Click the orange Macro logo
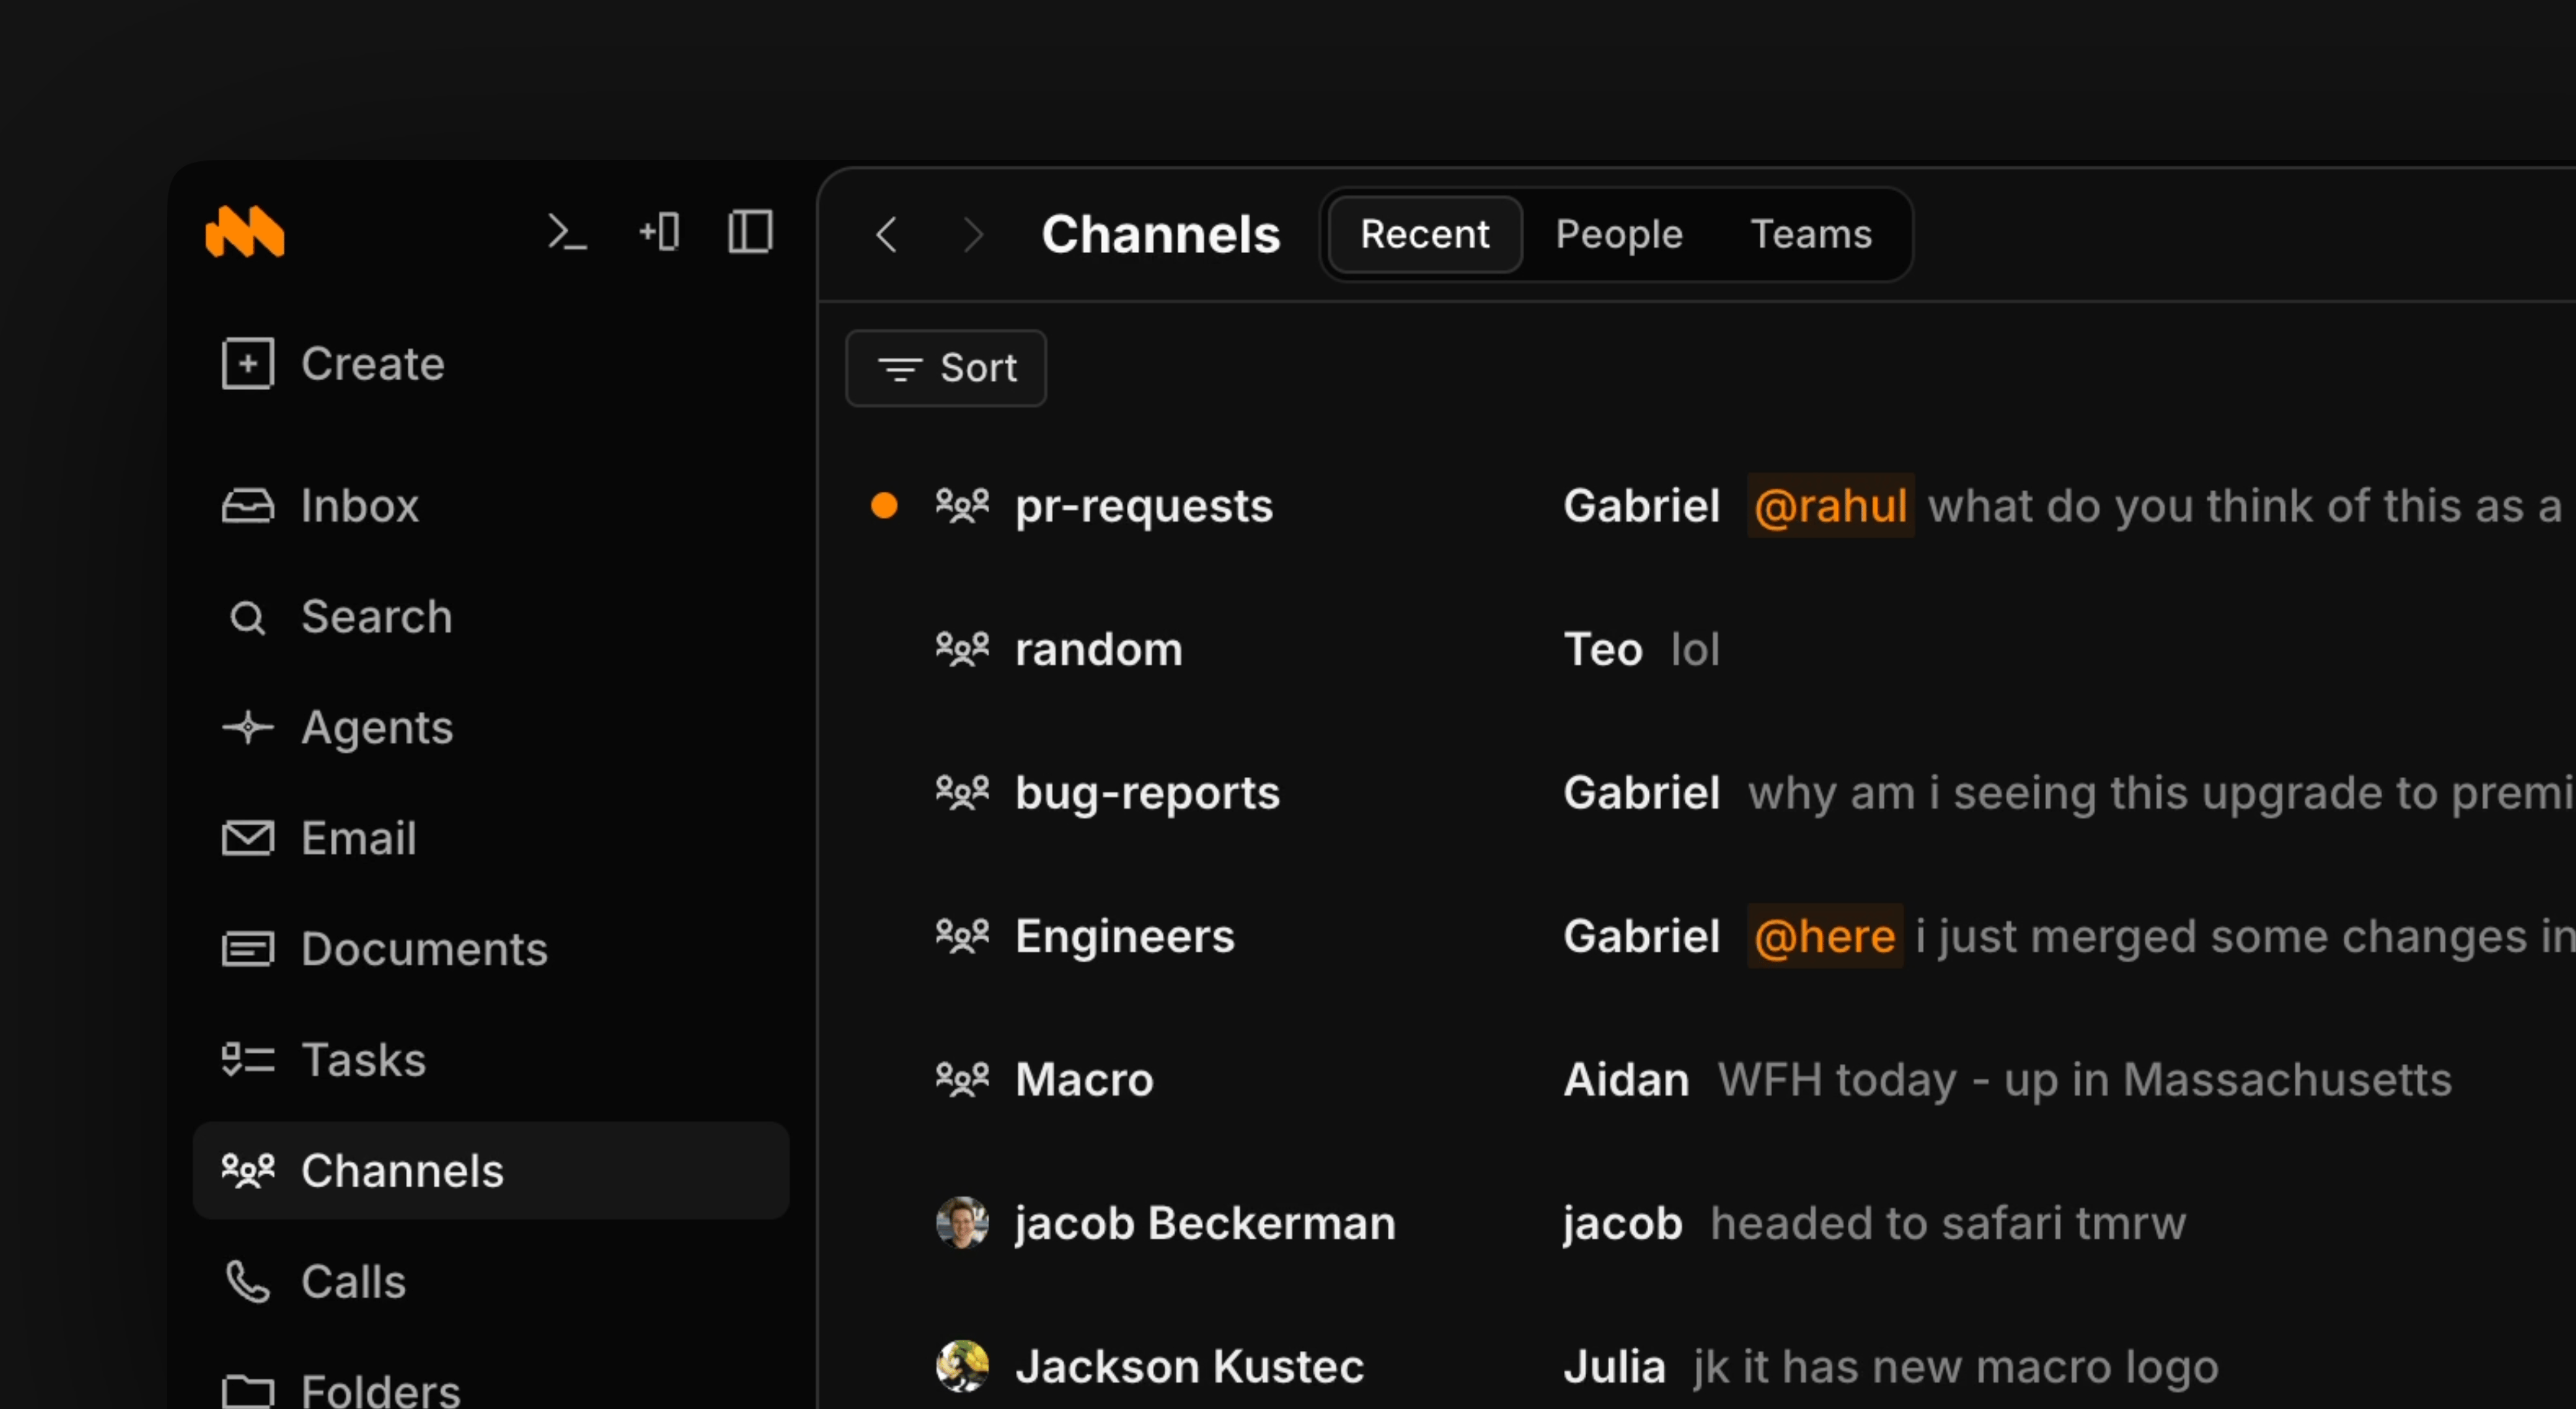The height and width of the screenshot is (1409, 2576). [245, 232]
